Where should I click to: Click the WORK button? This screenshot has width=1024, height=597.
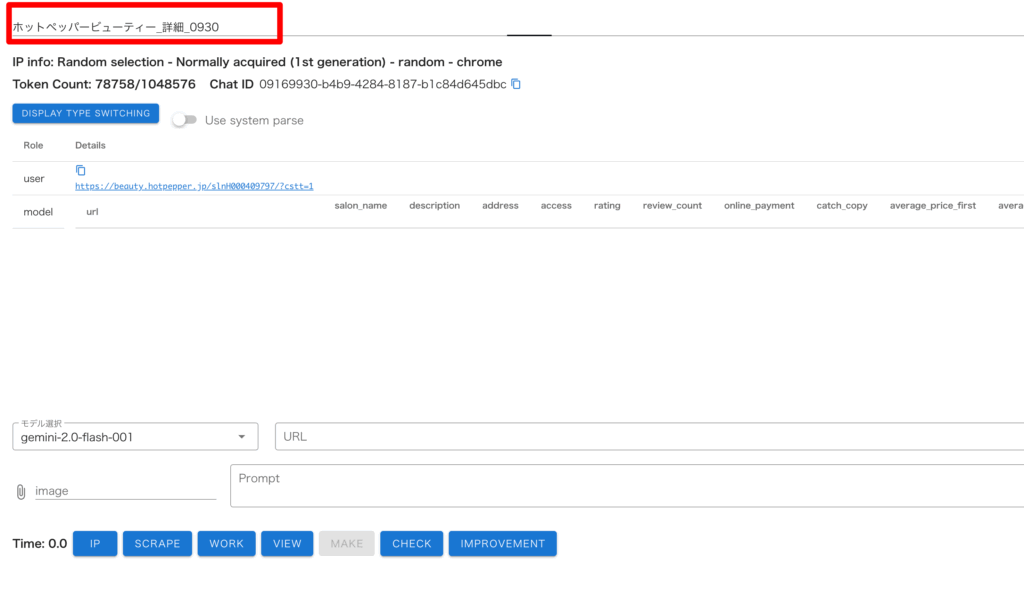click(x=226, y=544)
